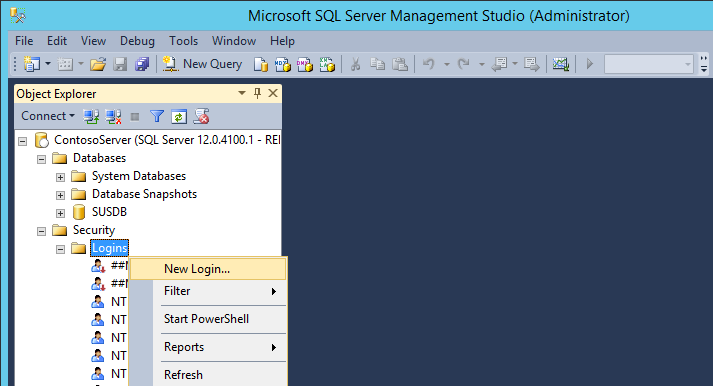713x386 pixels.
Task: Collapse the Logins folder
Action: pyautogui.click(x=60, y=249)
